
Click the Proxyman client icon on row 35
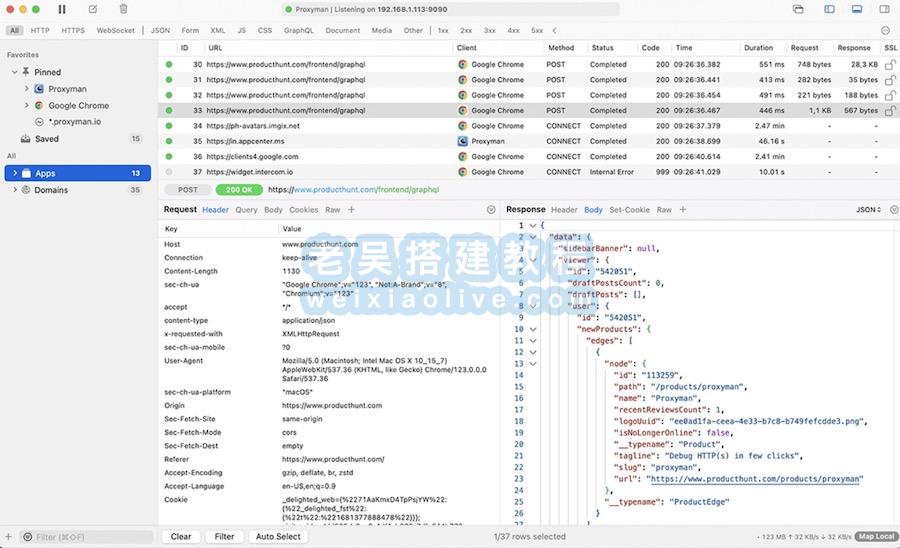[463, 141]
